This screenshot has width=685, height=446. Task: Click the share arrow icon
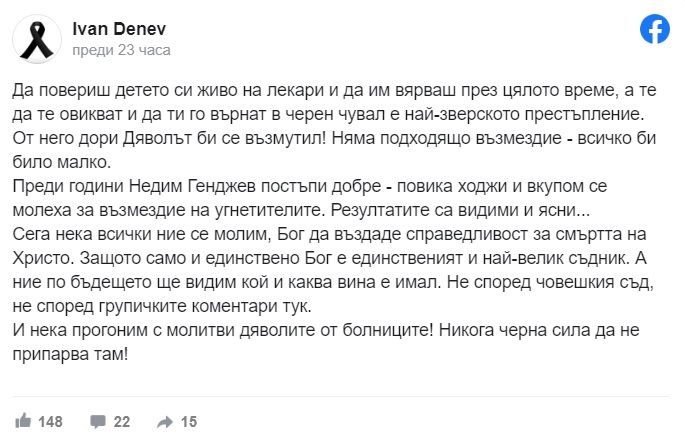165,422
